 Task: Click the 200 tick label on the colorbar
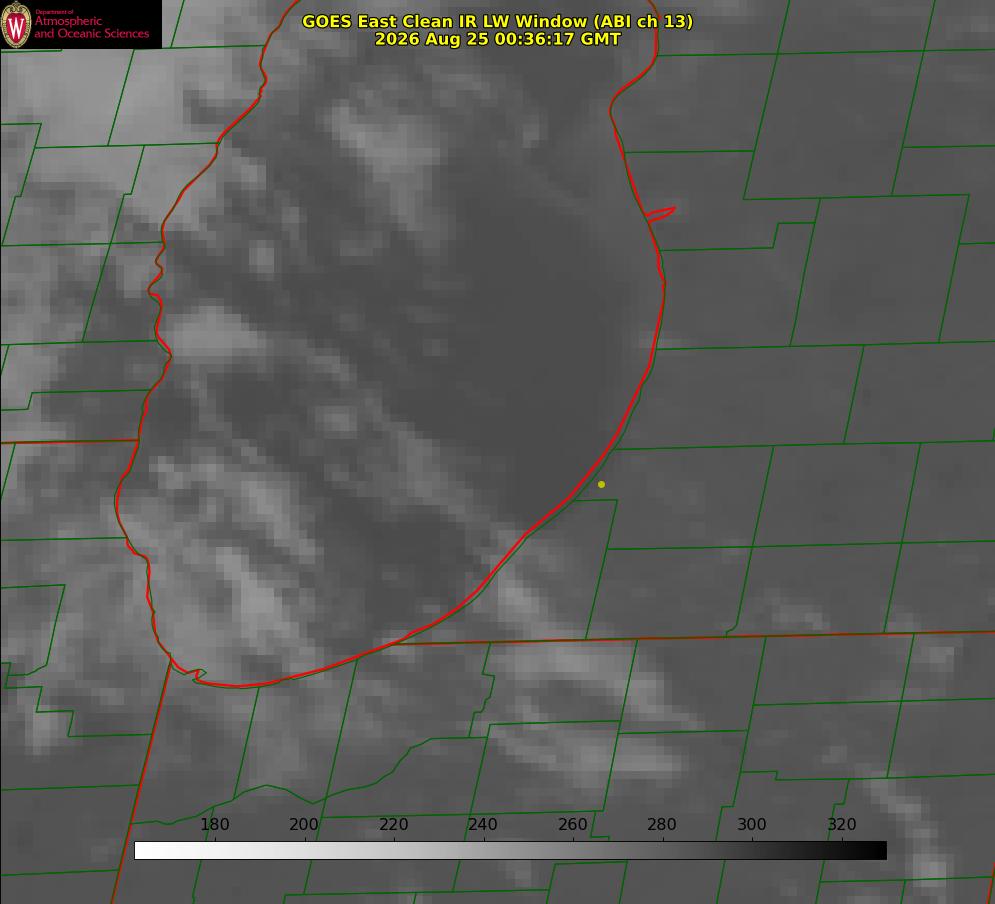point(304,824)
